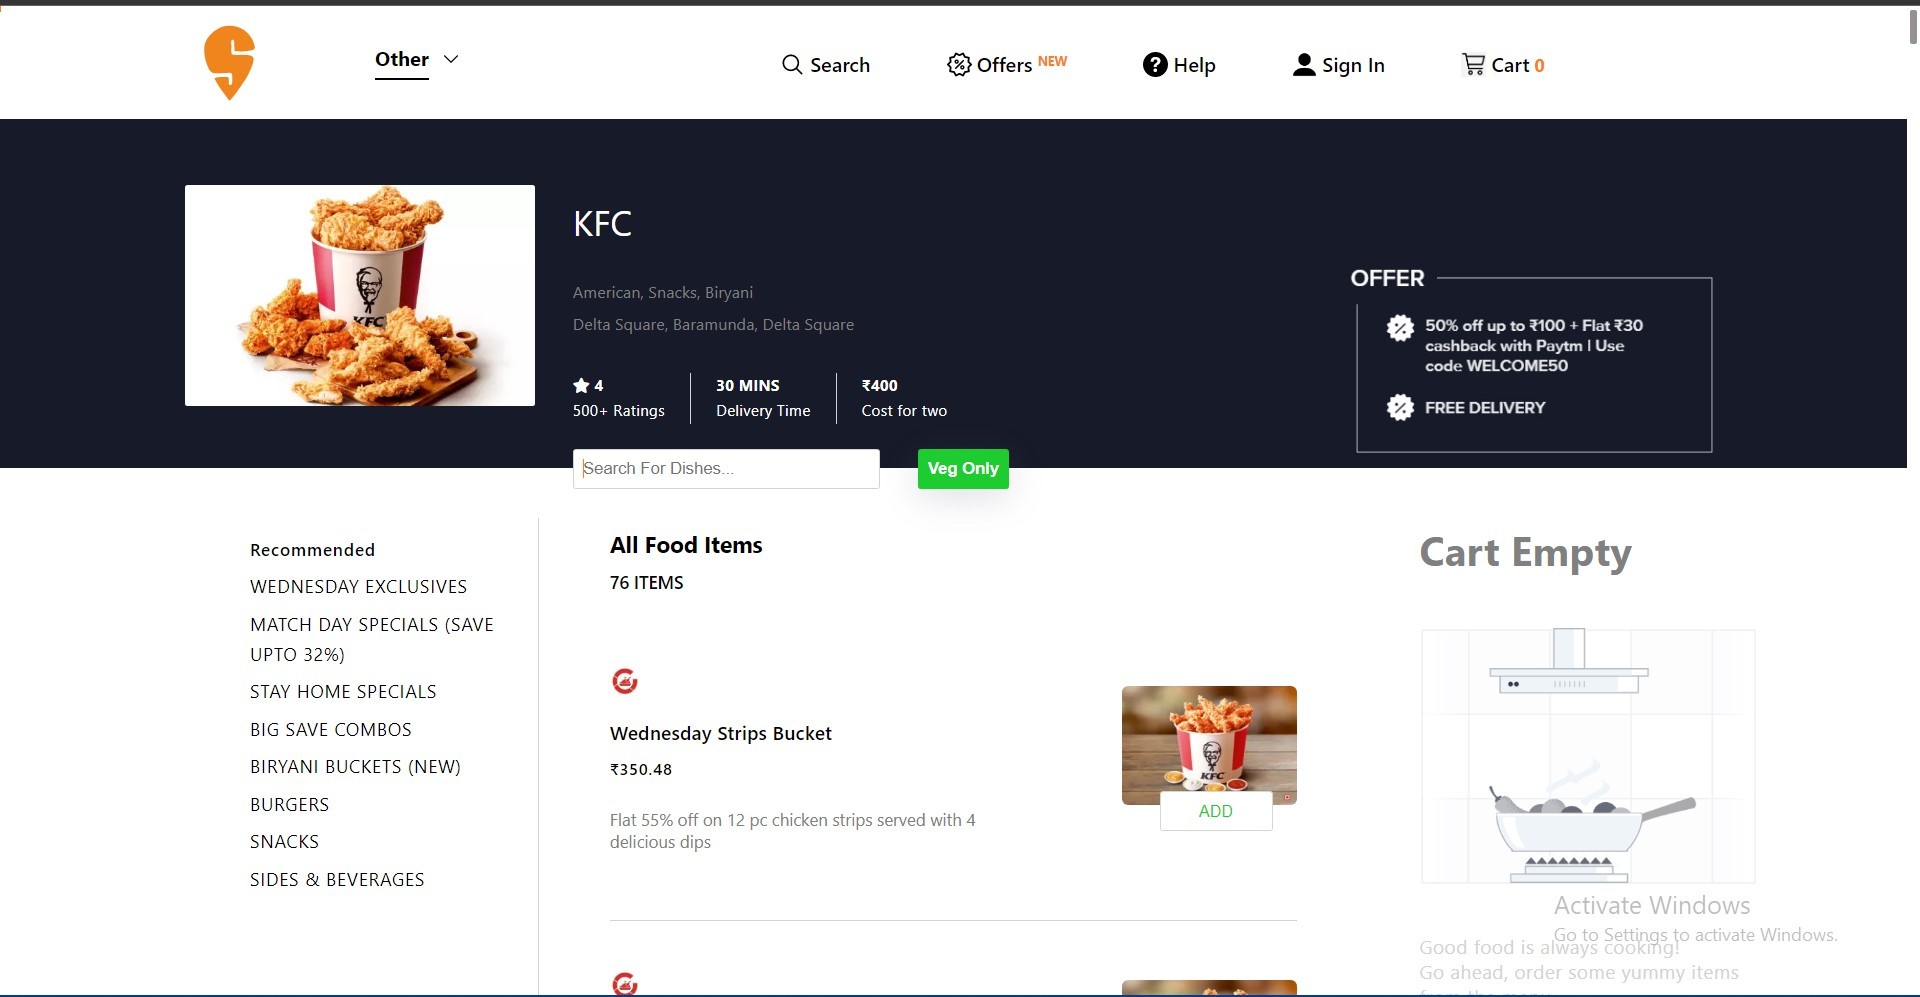Select Snacks category
The width and height of the screenshot is (1920, 997).
pyautogui.click(x=284, y=842)
